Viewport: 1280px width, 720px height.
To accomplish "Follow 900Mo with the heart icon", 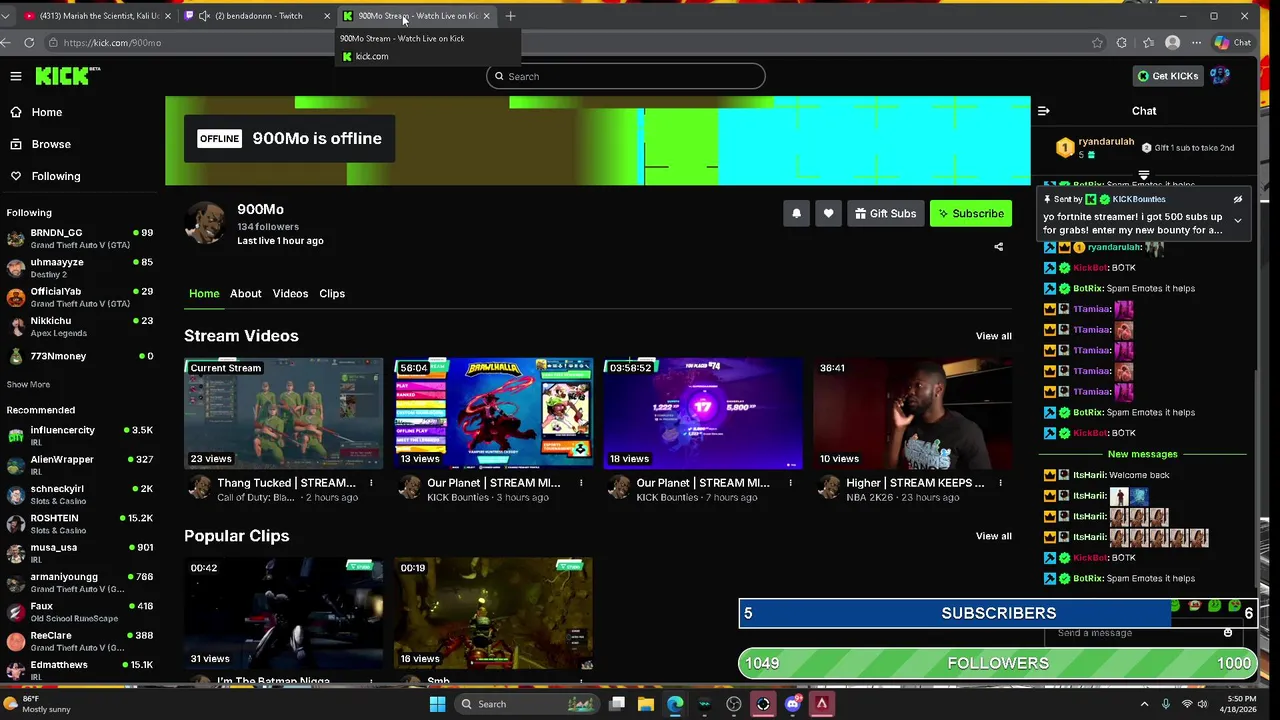I will pos(828,213).
